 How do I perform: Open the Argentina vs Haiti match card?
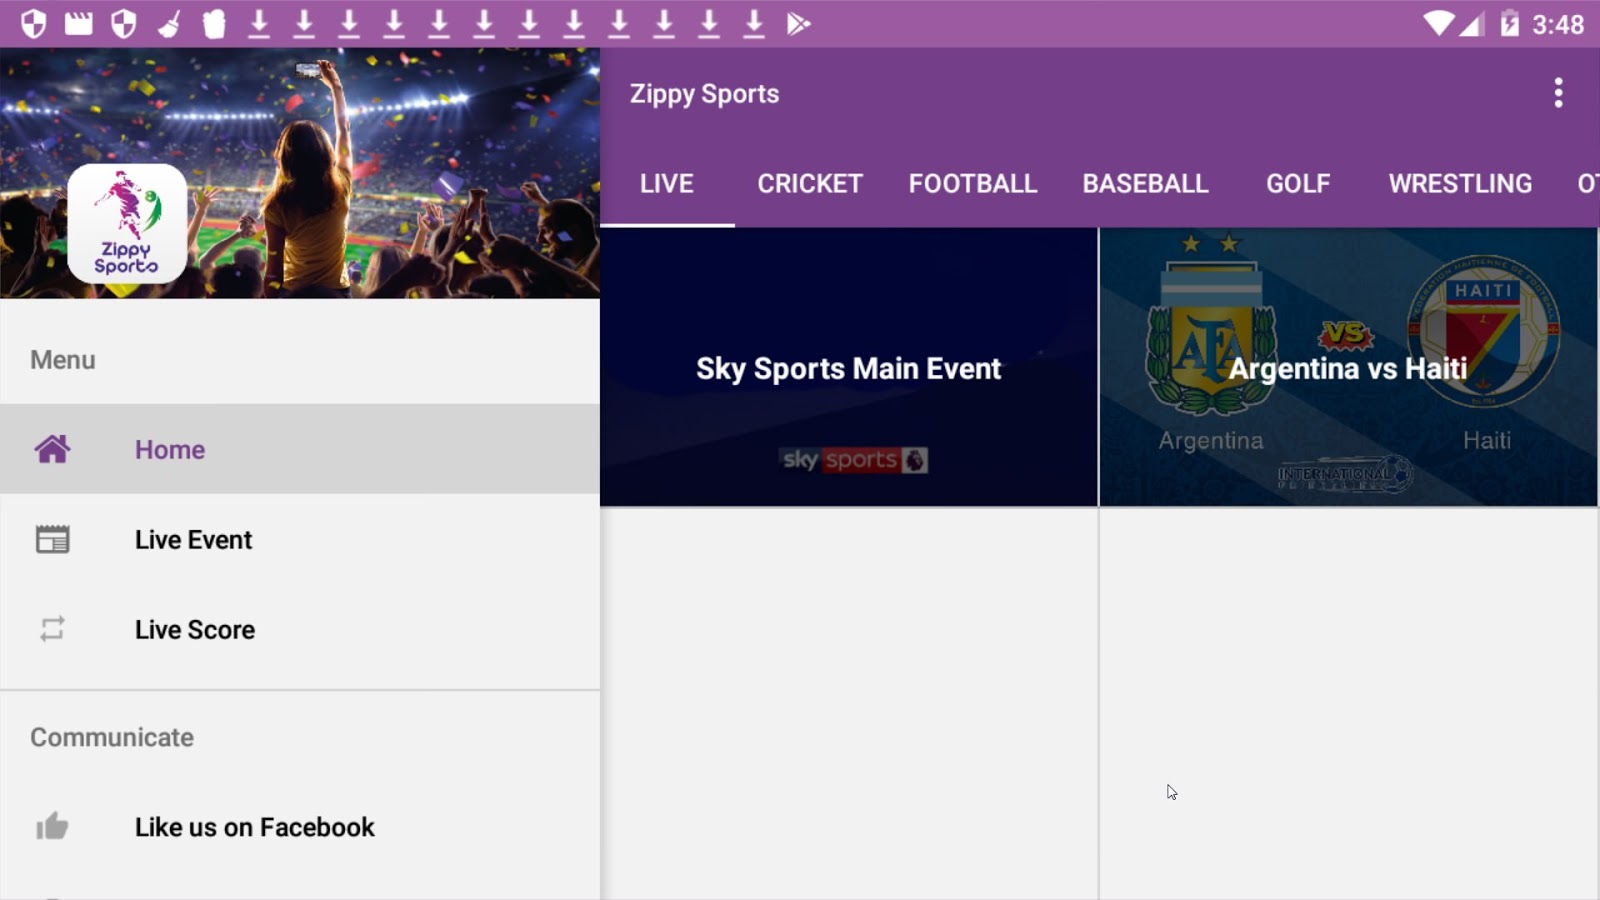tap(1348, 367)
